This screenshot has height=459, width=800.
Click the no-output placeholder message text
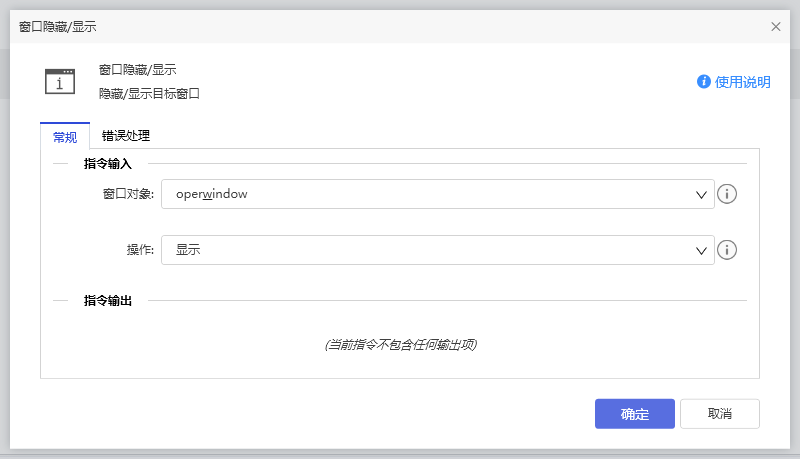pyautogui.click(x=400, y=345)
